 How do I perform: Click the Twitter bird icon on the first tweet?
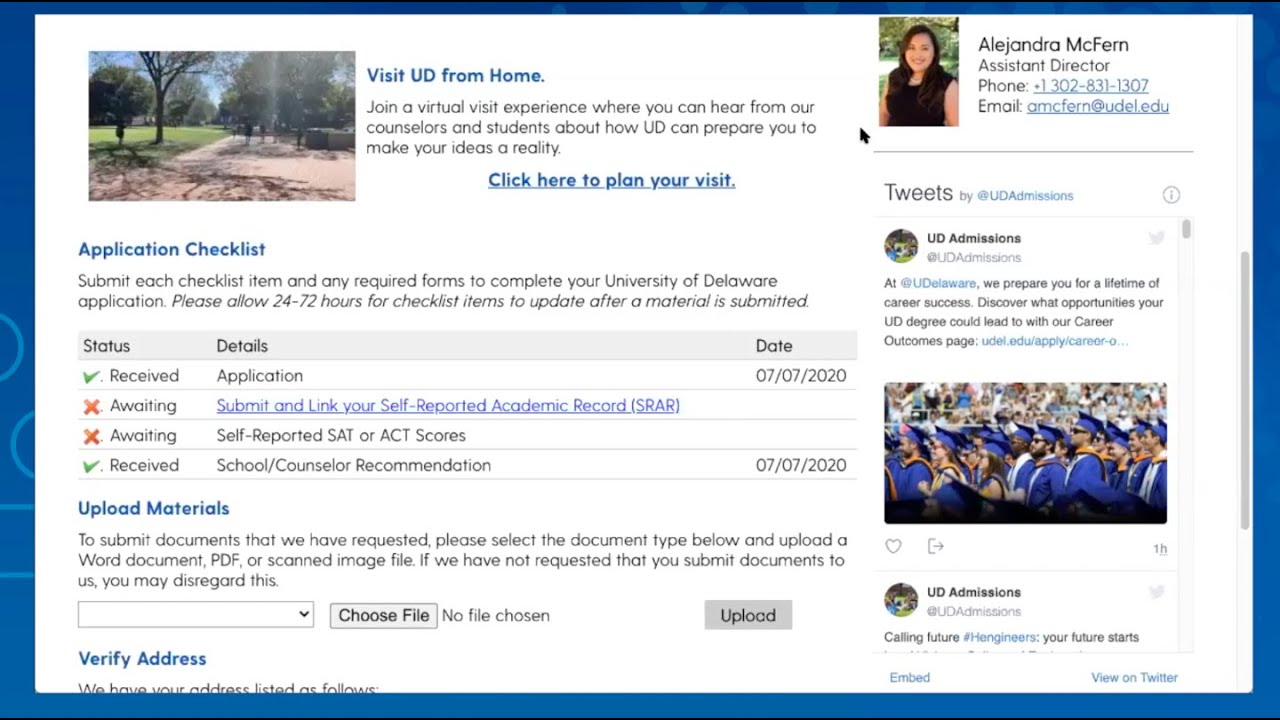1157,238
